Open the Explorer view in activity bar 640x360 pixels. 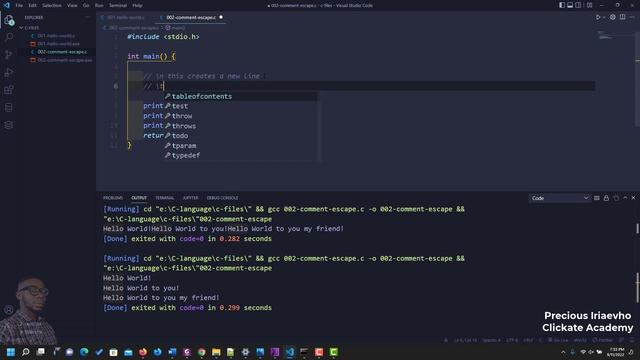click(9, 20)
